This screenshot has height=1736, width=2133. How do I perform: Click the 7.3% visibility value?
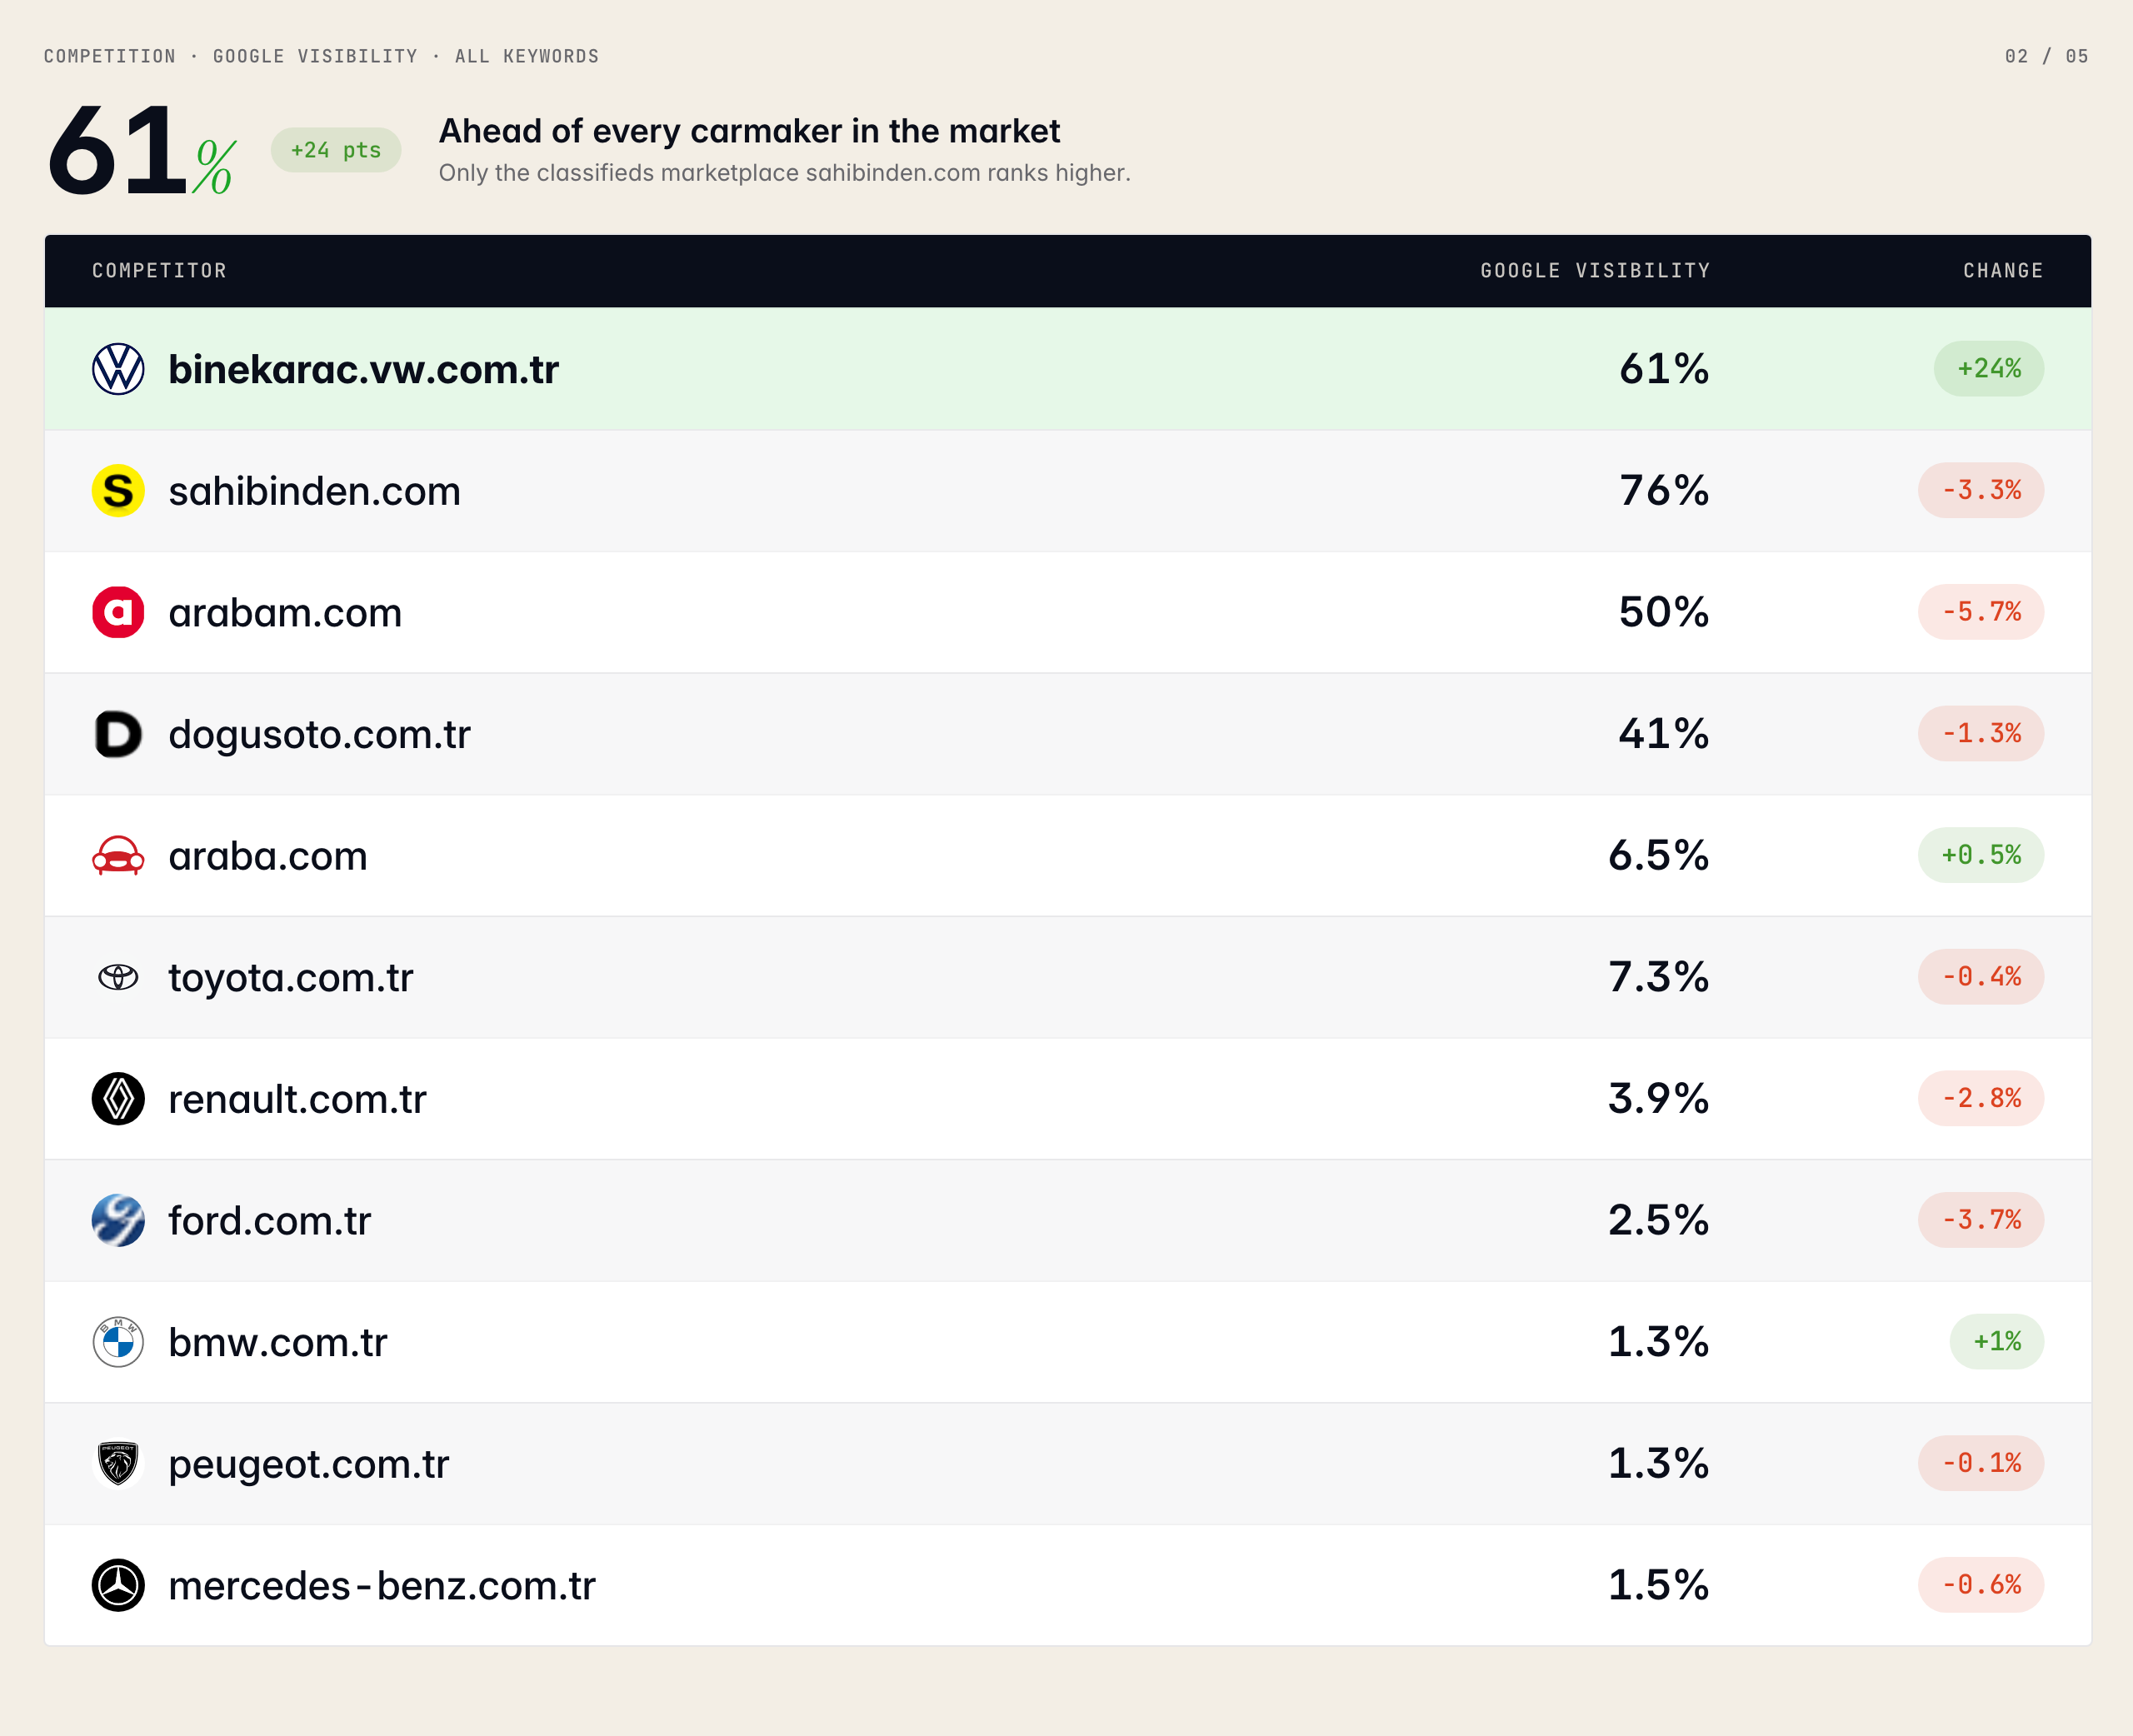(x=1659, y=976)
